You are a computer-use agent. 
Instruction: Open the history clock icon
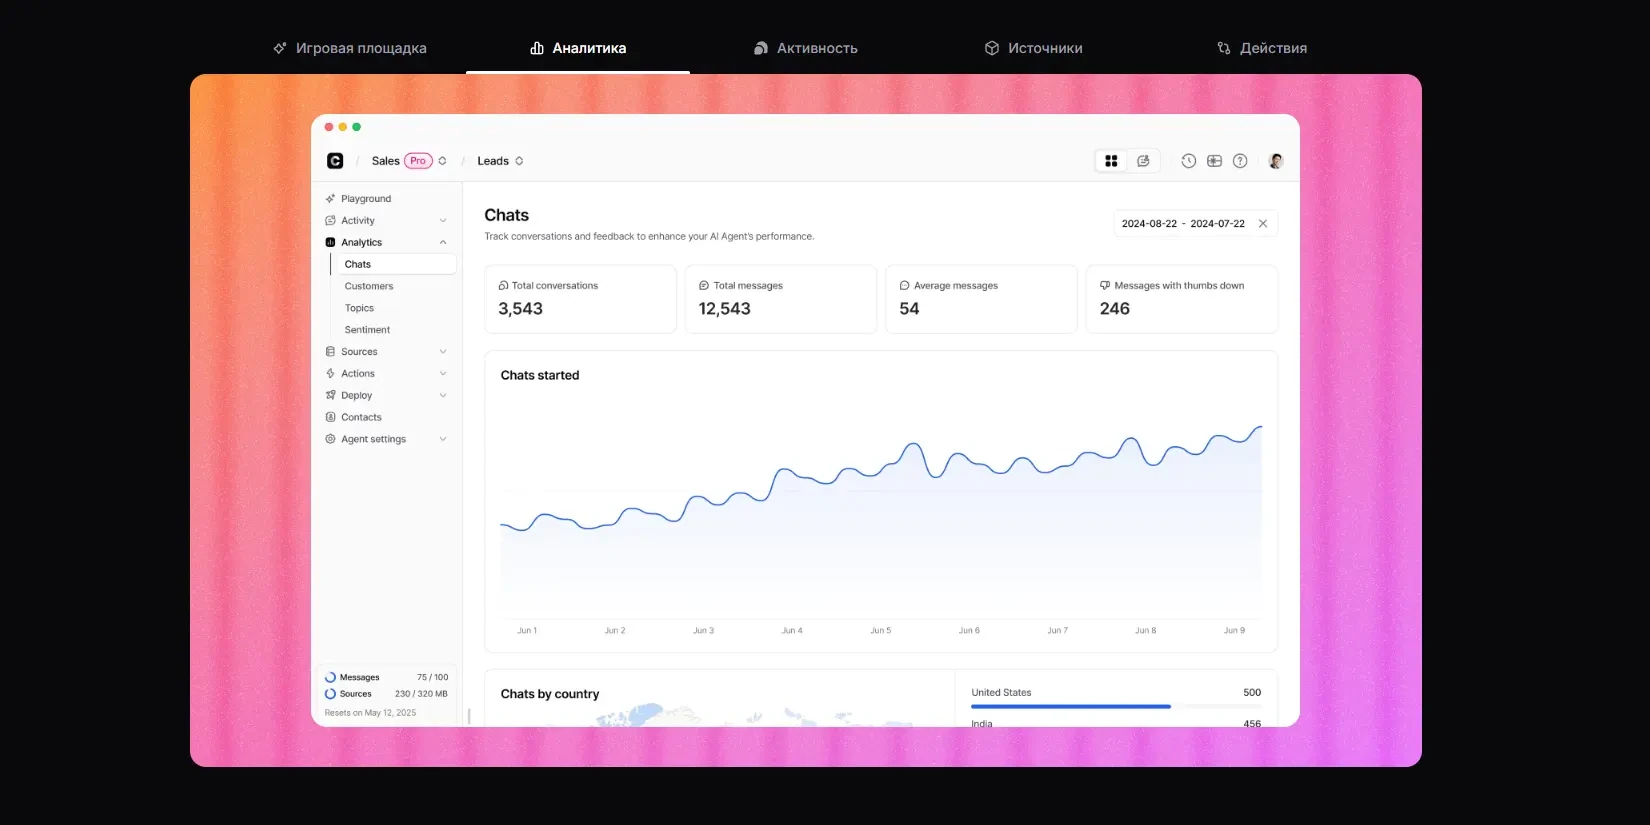(1188, 161)
